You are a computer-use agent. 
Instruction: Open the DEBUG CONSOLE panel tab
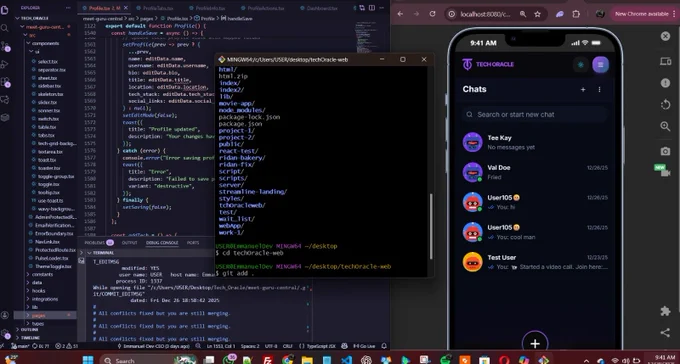click(x=162, y=243)
